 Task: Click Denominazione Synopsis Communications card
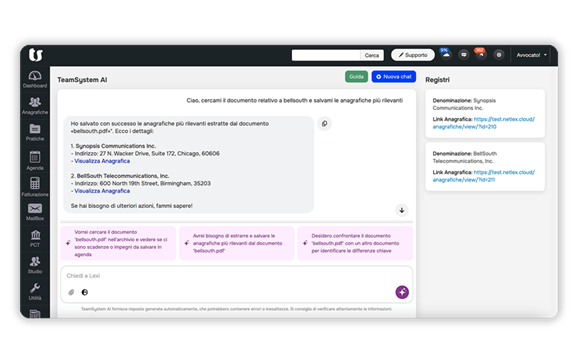pos(485,113)
